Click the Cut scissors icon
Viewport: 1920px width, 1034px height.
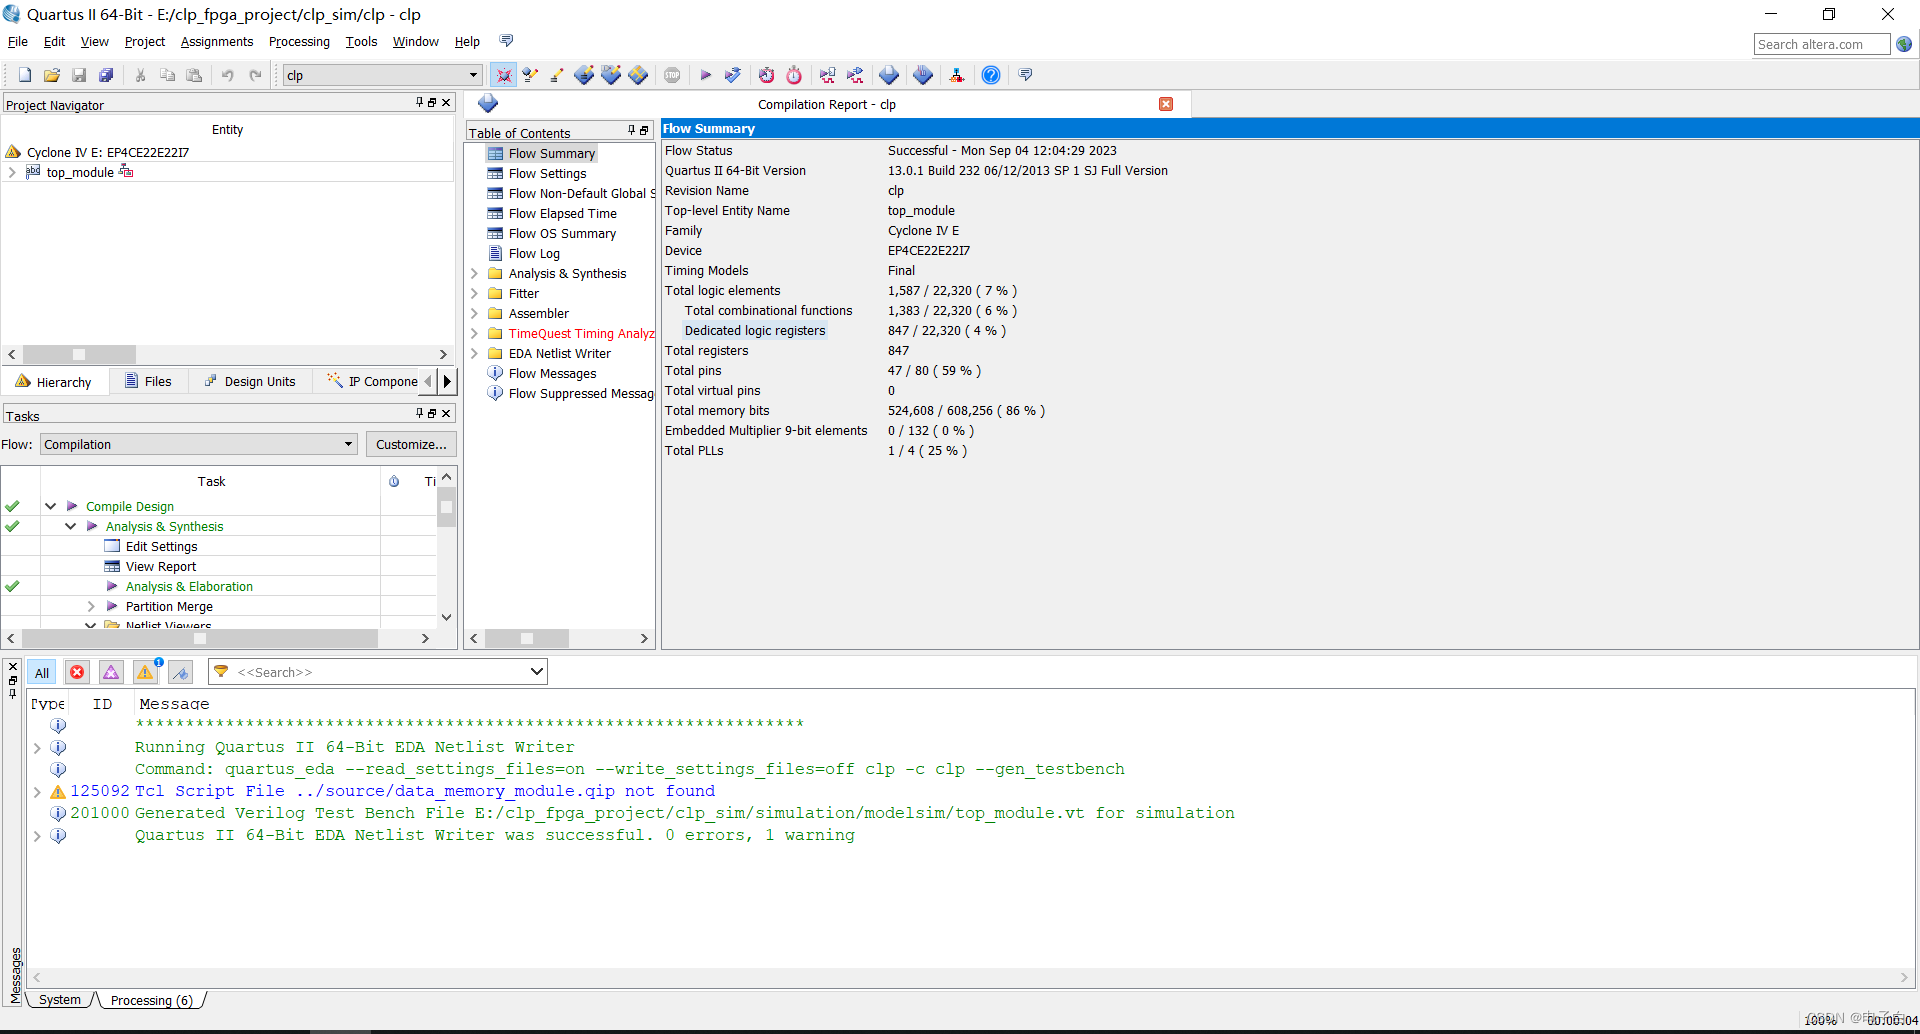pos(141,75)
